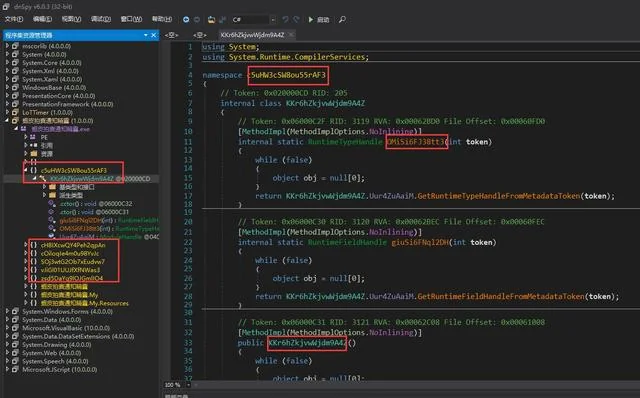
Task: Click the undo toolbar icon
Action: tap(285, 19)
